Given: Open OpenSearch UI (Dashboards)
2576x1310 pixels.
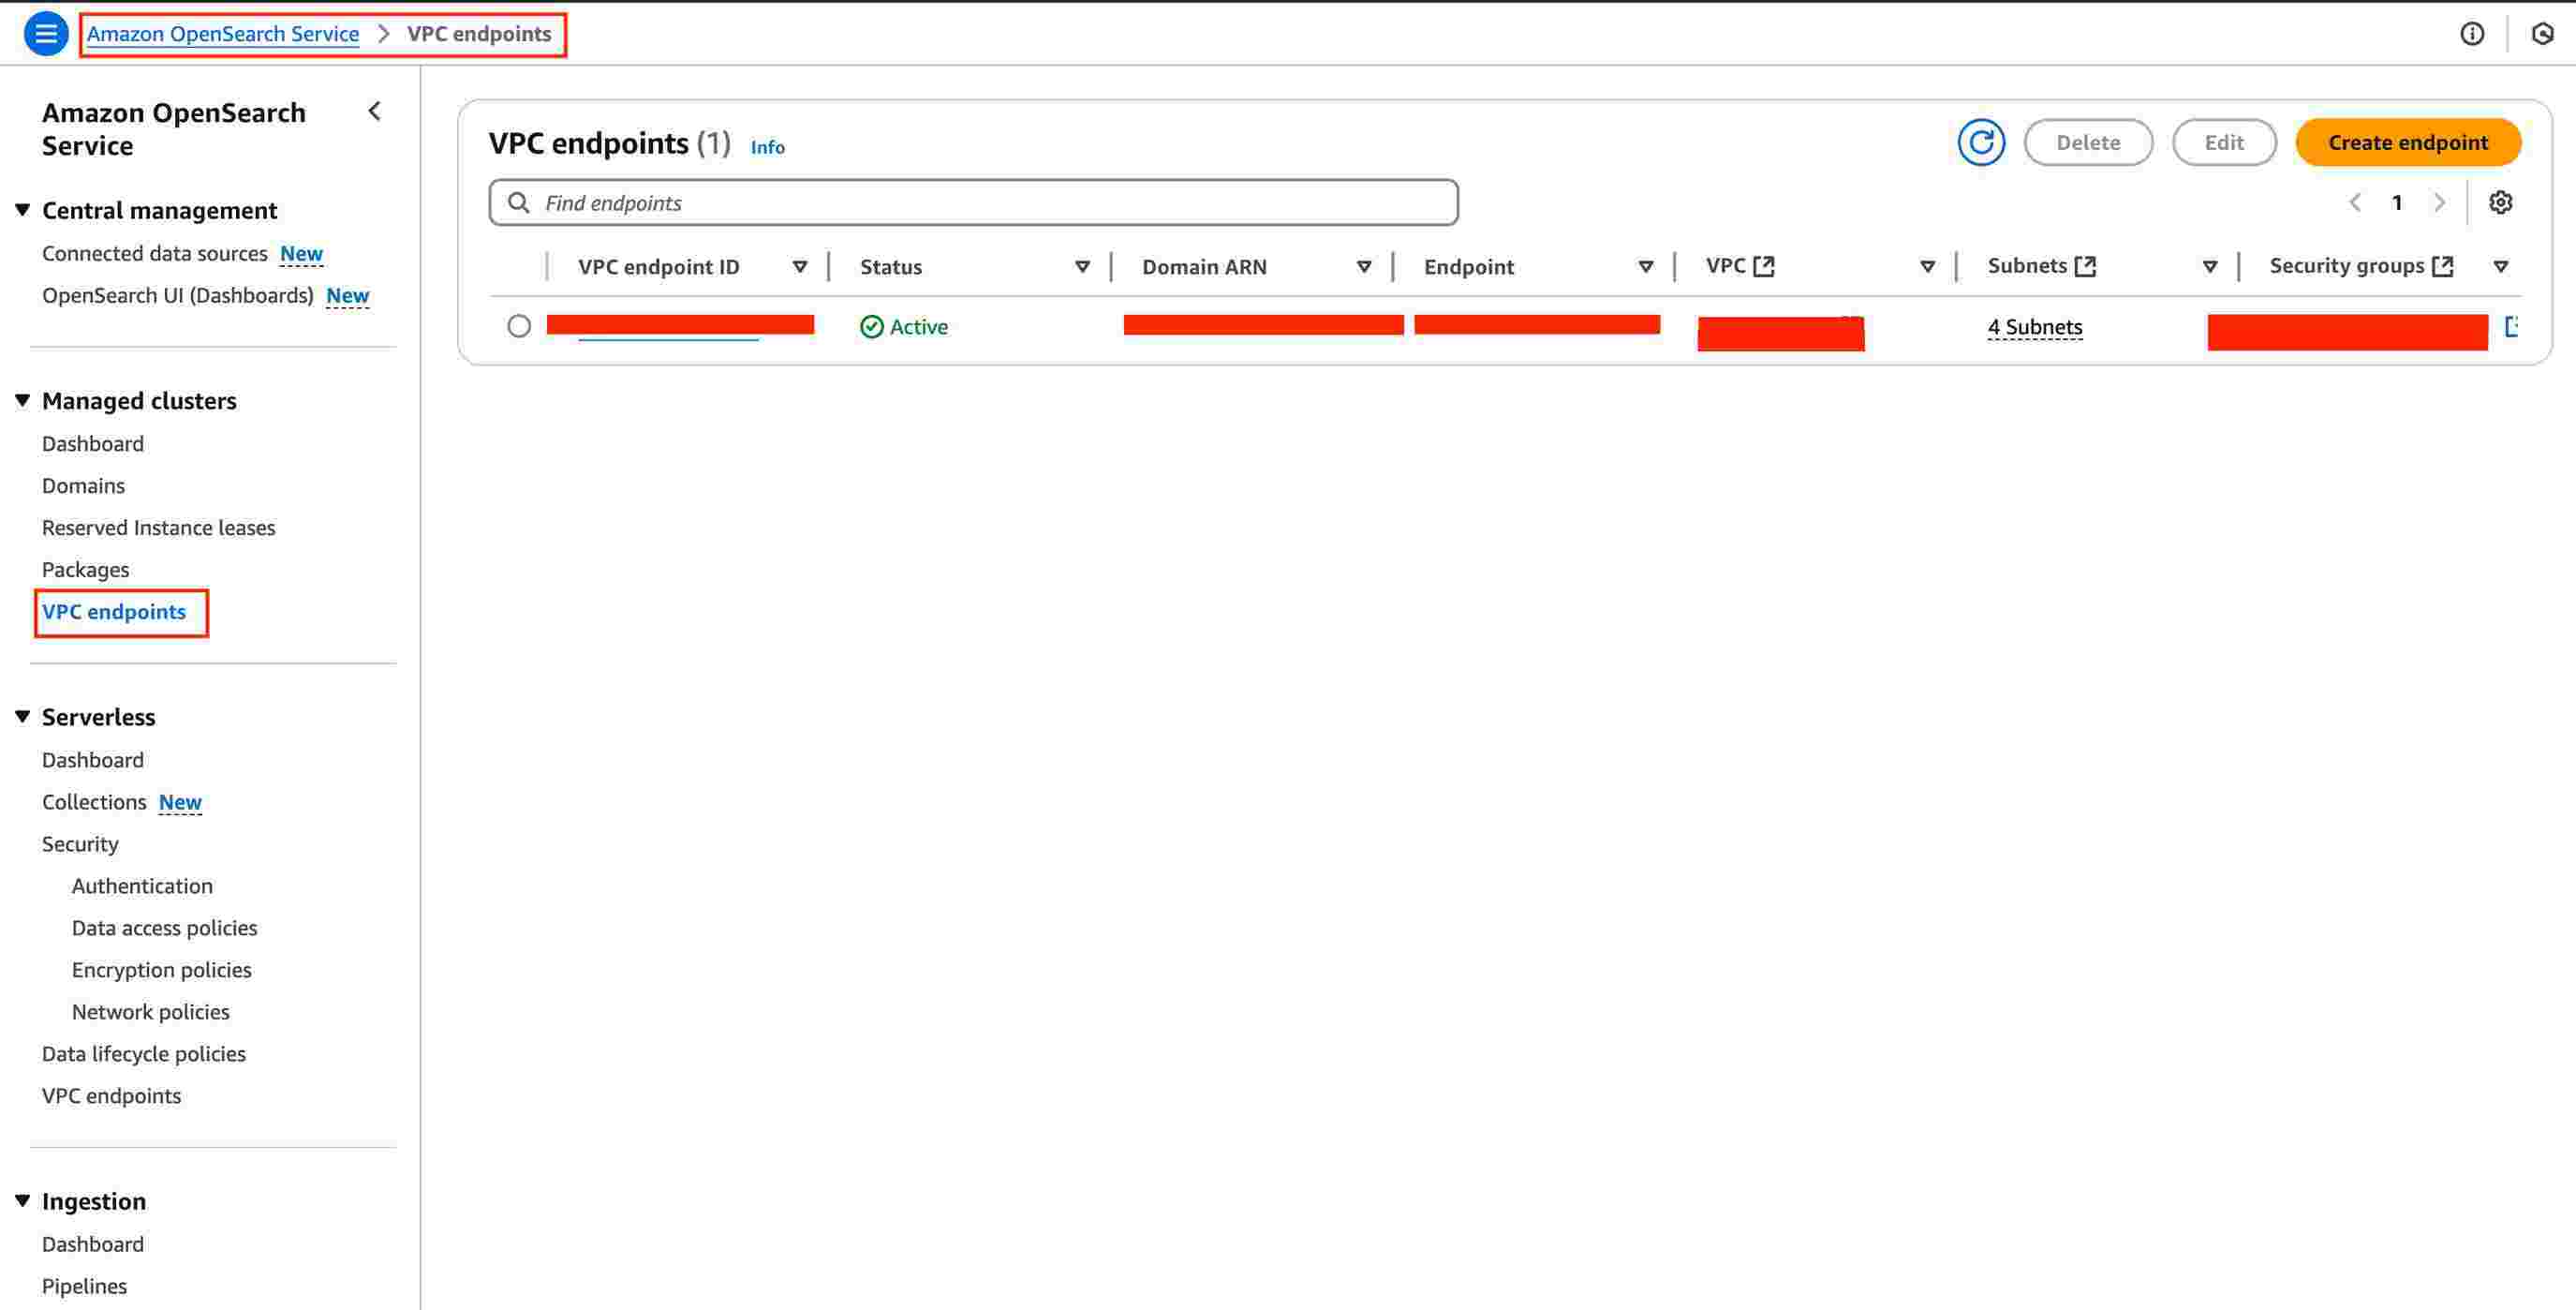Looking at the screenshot, I should tap(178, 296).
